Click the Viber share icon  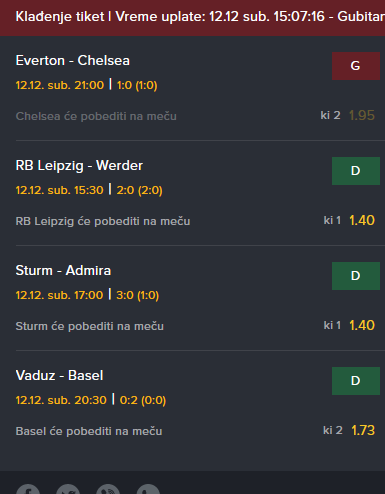[x=108, y=490]
